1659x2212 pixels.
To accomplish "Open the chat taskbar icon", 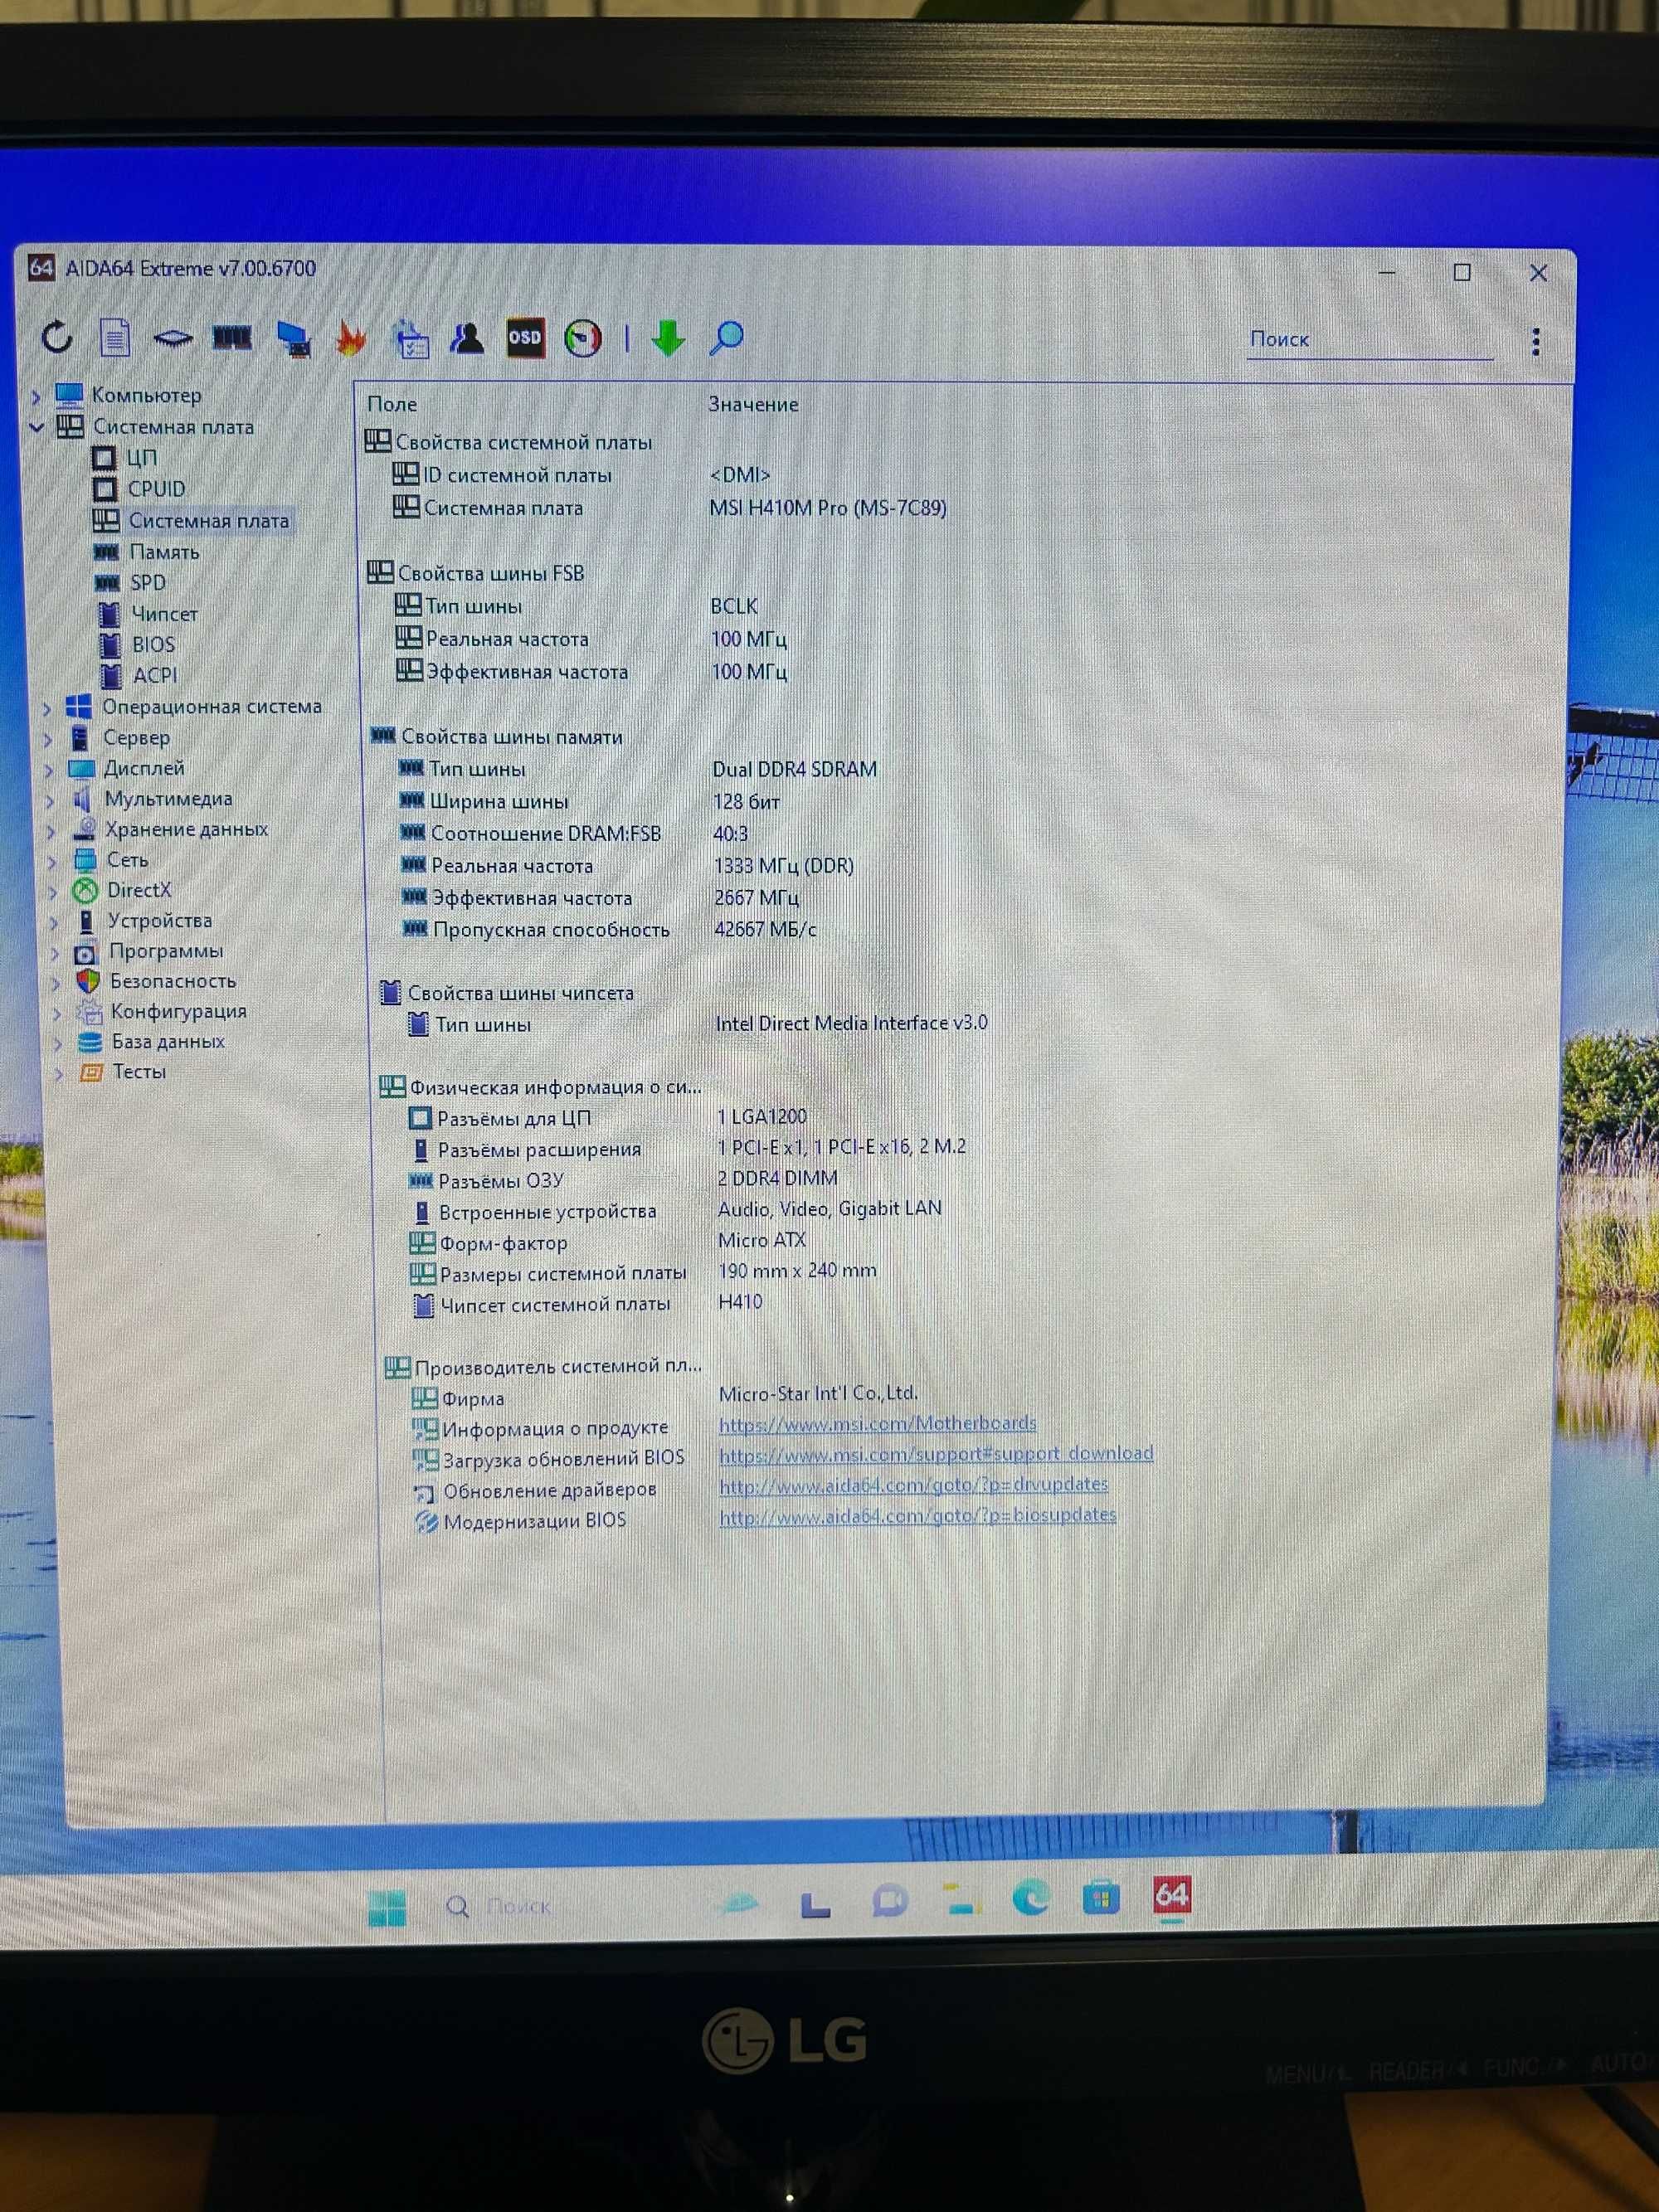I will point(889,1901).
